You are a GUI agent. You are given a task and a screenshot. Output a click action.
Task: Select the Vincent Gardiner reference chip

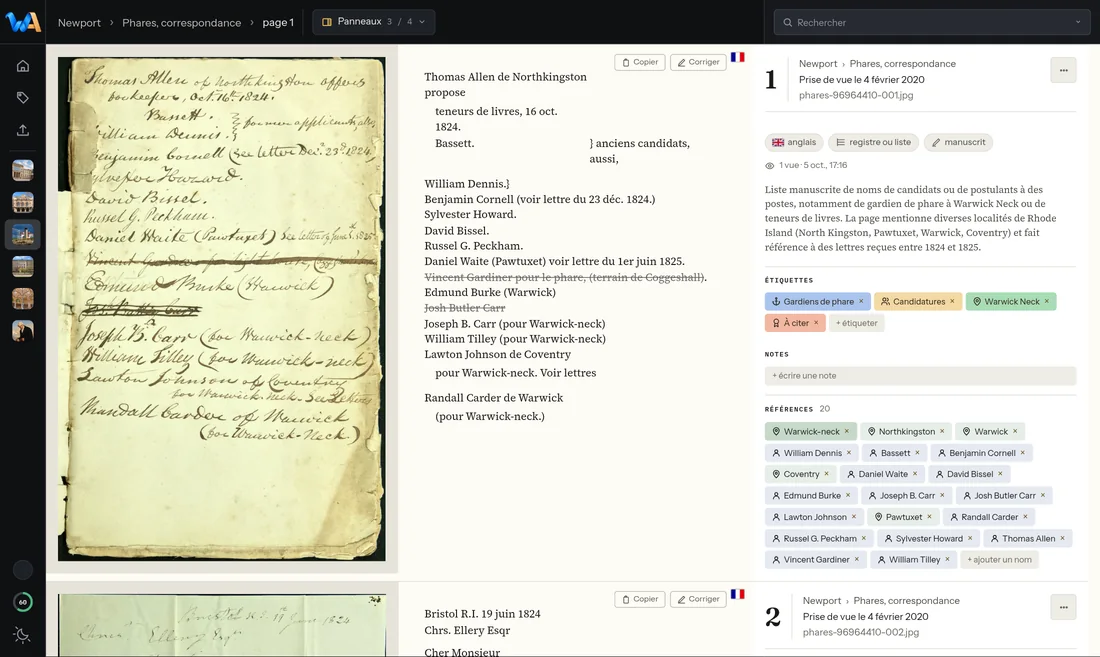click(x=816, y=560)
